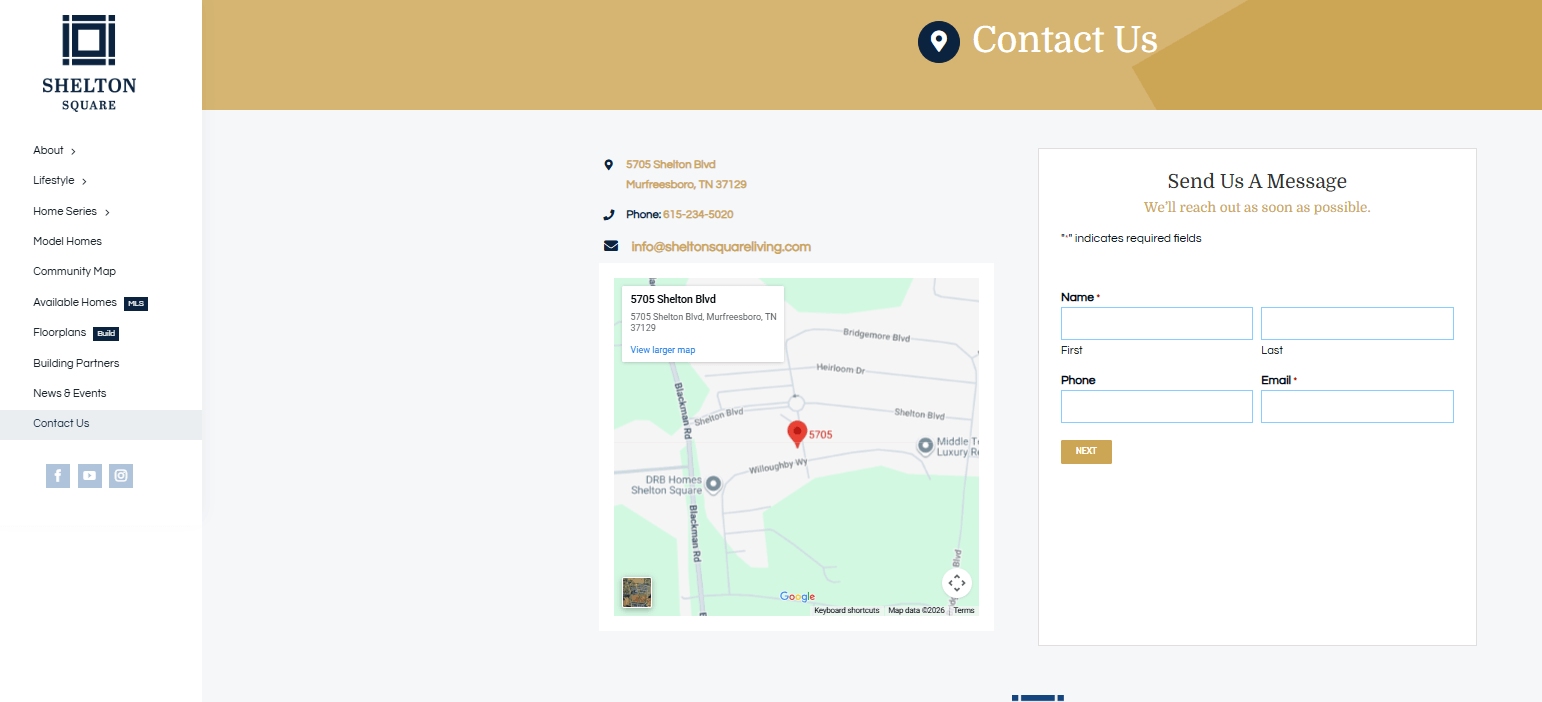Screen dimensions: 1542x702
Task: Open the Available Homes MLS page
Action: click(x=74, y=302)
